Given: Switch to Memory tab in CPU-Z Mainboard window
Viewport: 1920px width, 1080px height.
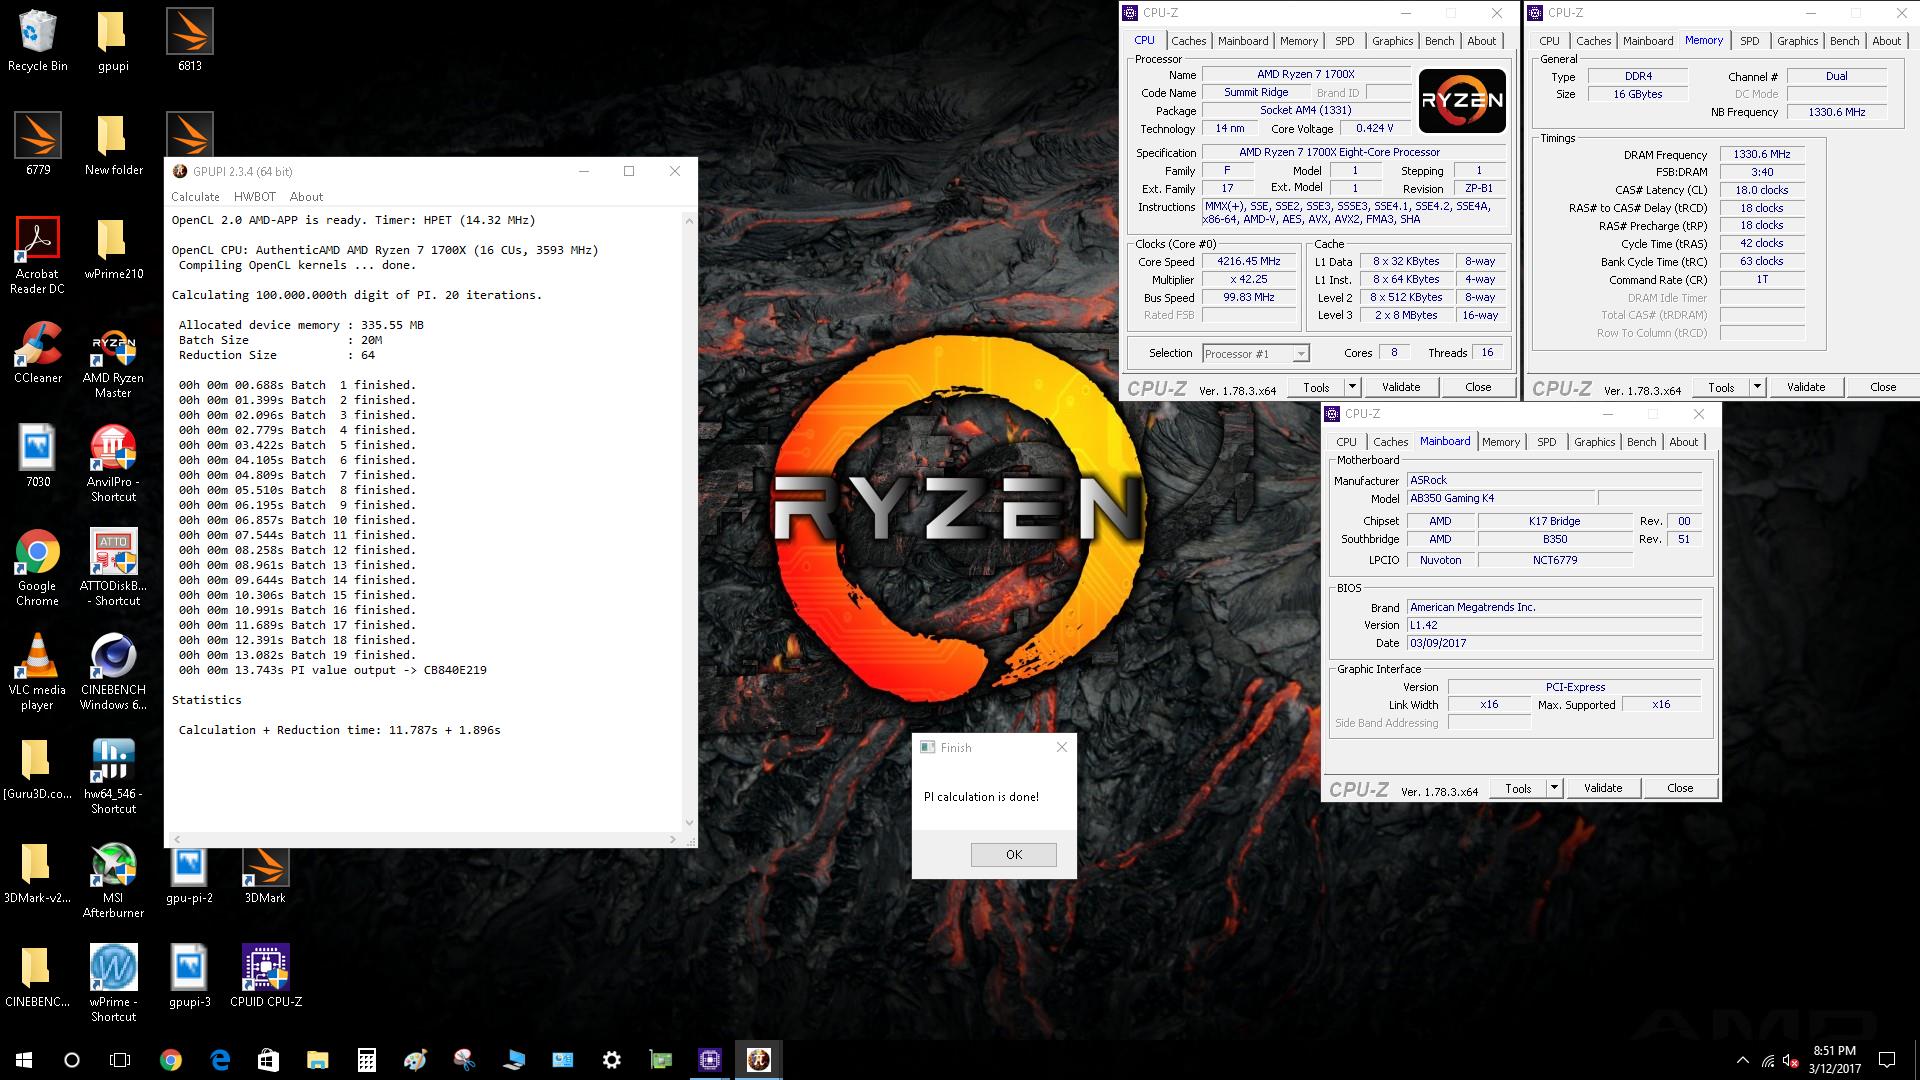Looking at the screenshot, I should coord(1500,442).
